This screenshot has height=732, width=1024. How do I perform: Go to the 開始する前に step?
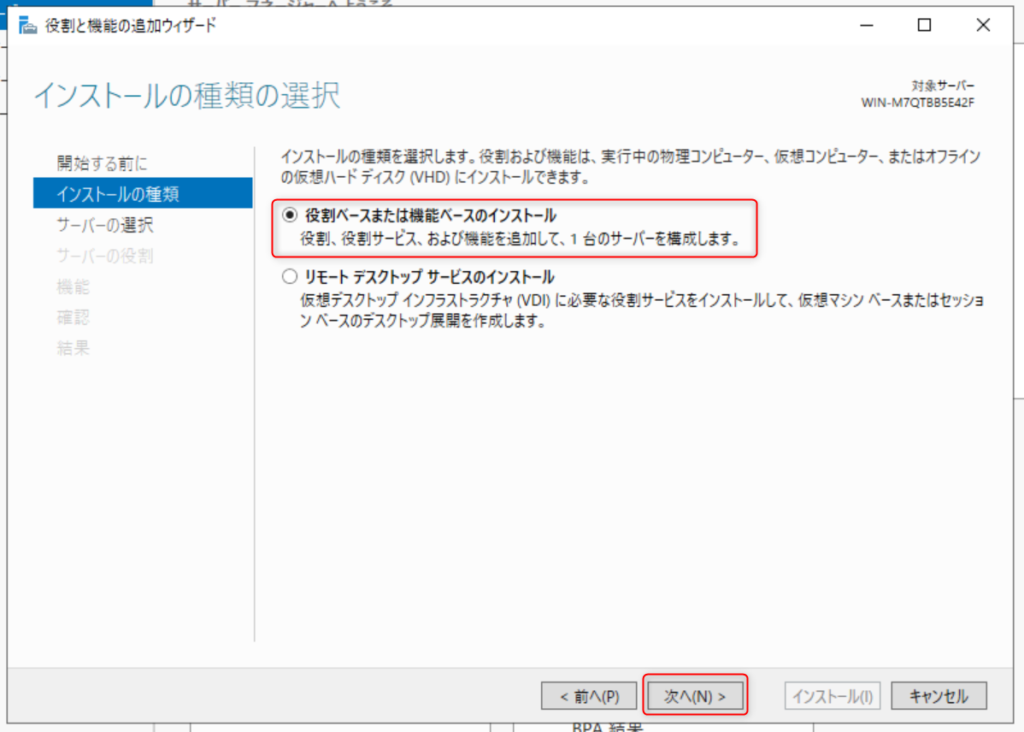point(102,163)
